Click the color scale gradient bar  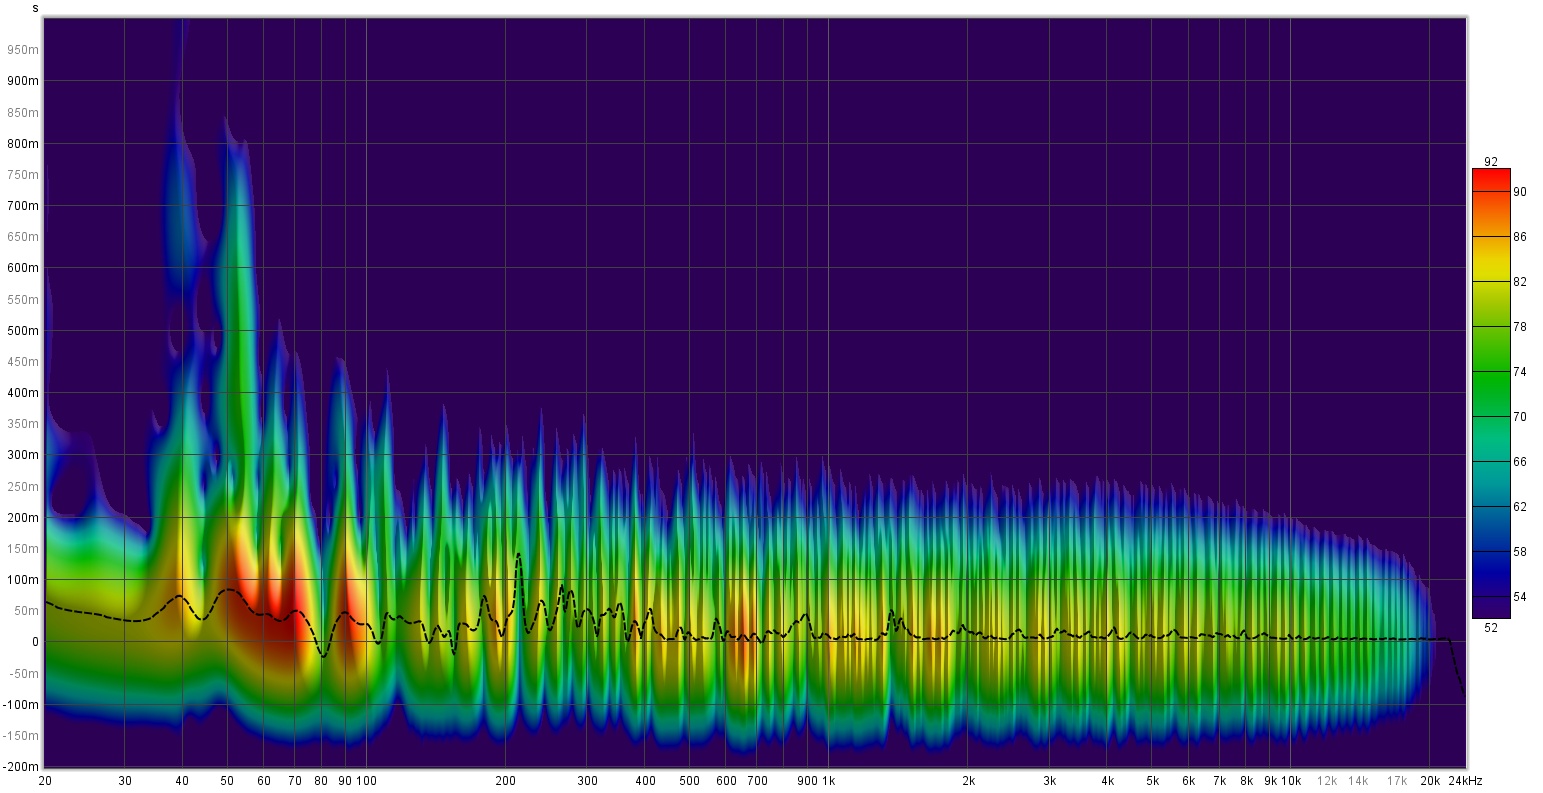(x=1490, y=394)
